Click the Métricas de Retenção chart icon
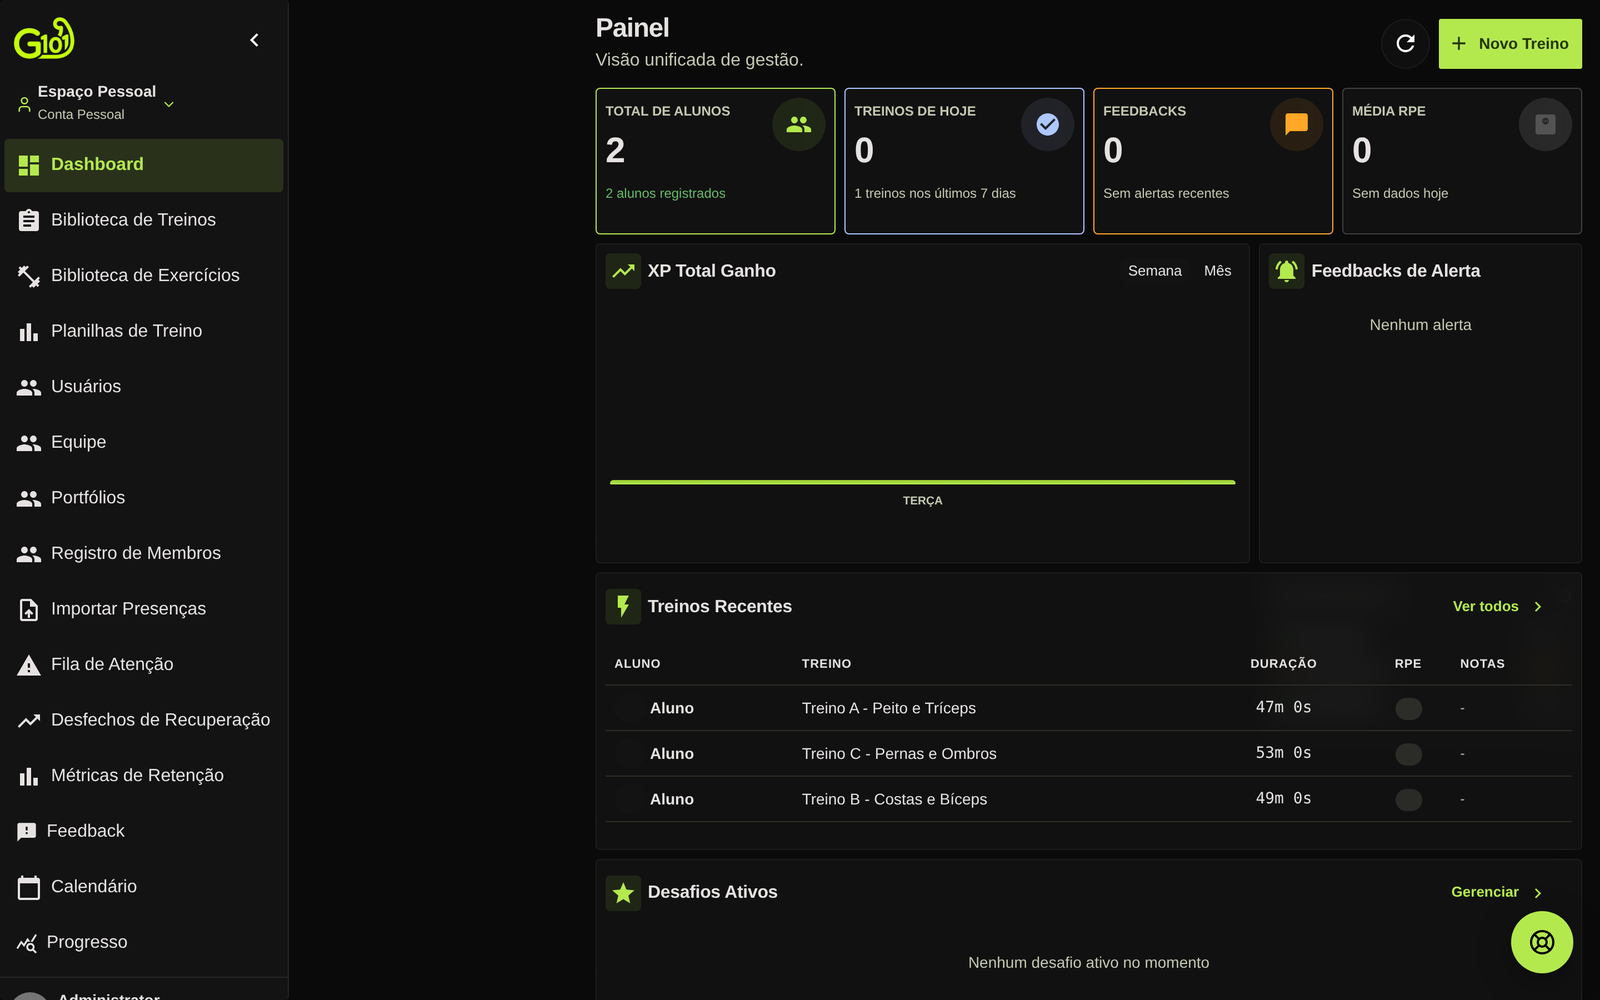Viewport: 1600px width, 1000px height. pos(29,776)
